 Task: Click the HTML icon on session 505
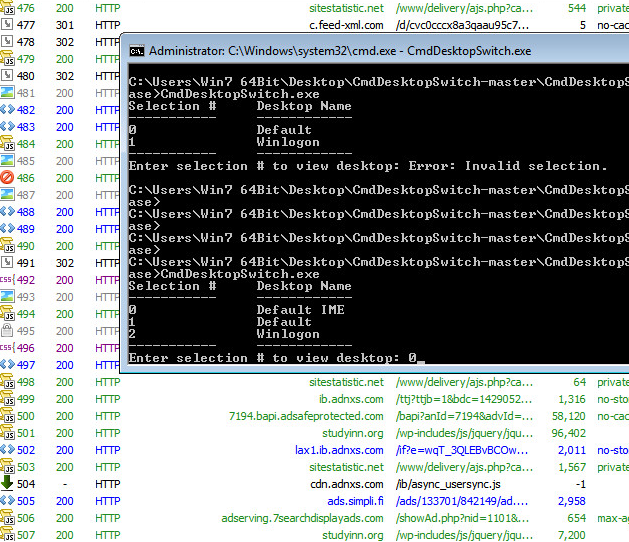(6, 501)
